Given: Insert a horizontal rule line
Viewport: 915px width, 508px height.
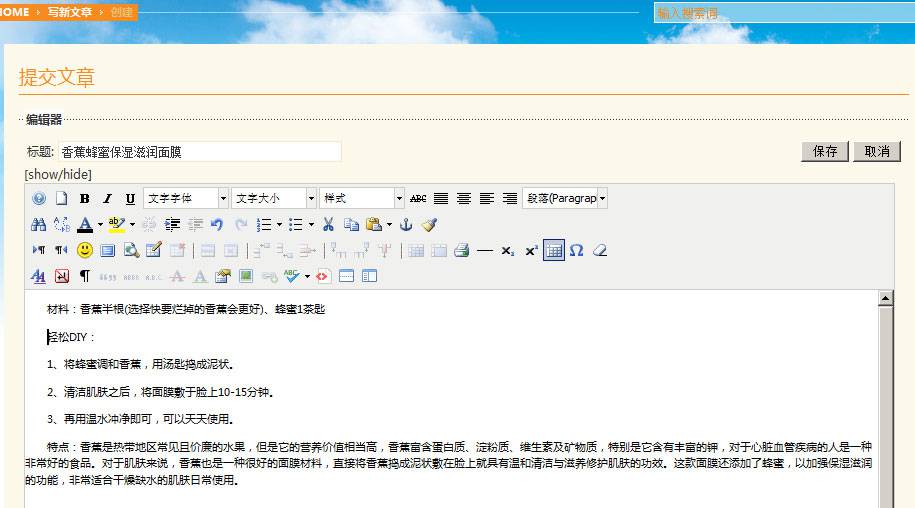Looking at the screenshot, I should pyautogui.click(x=485, y=251).
